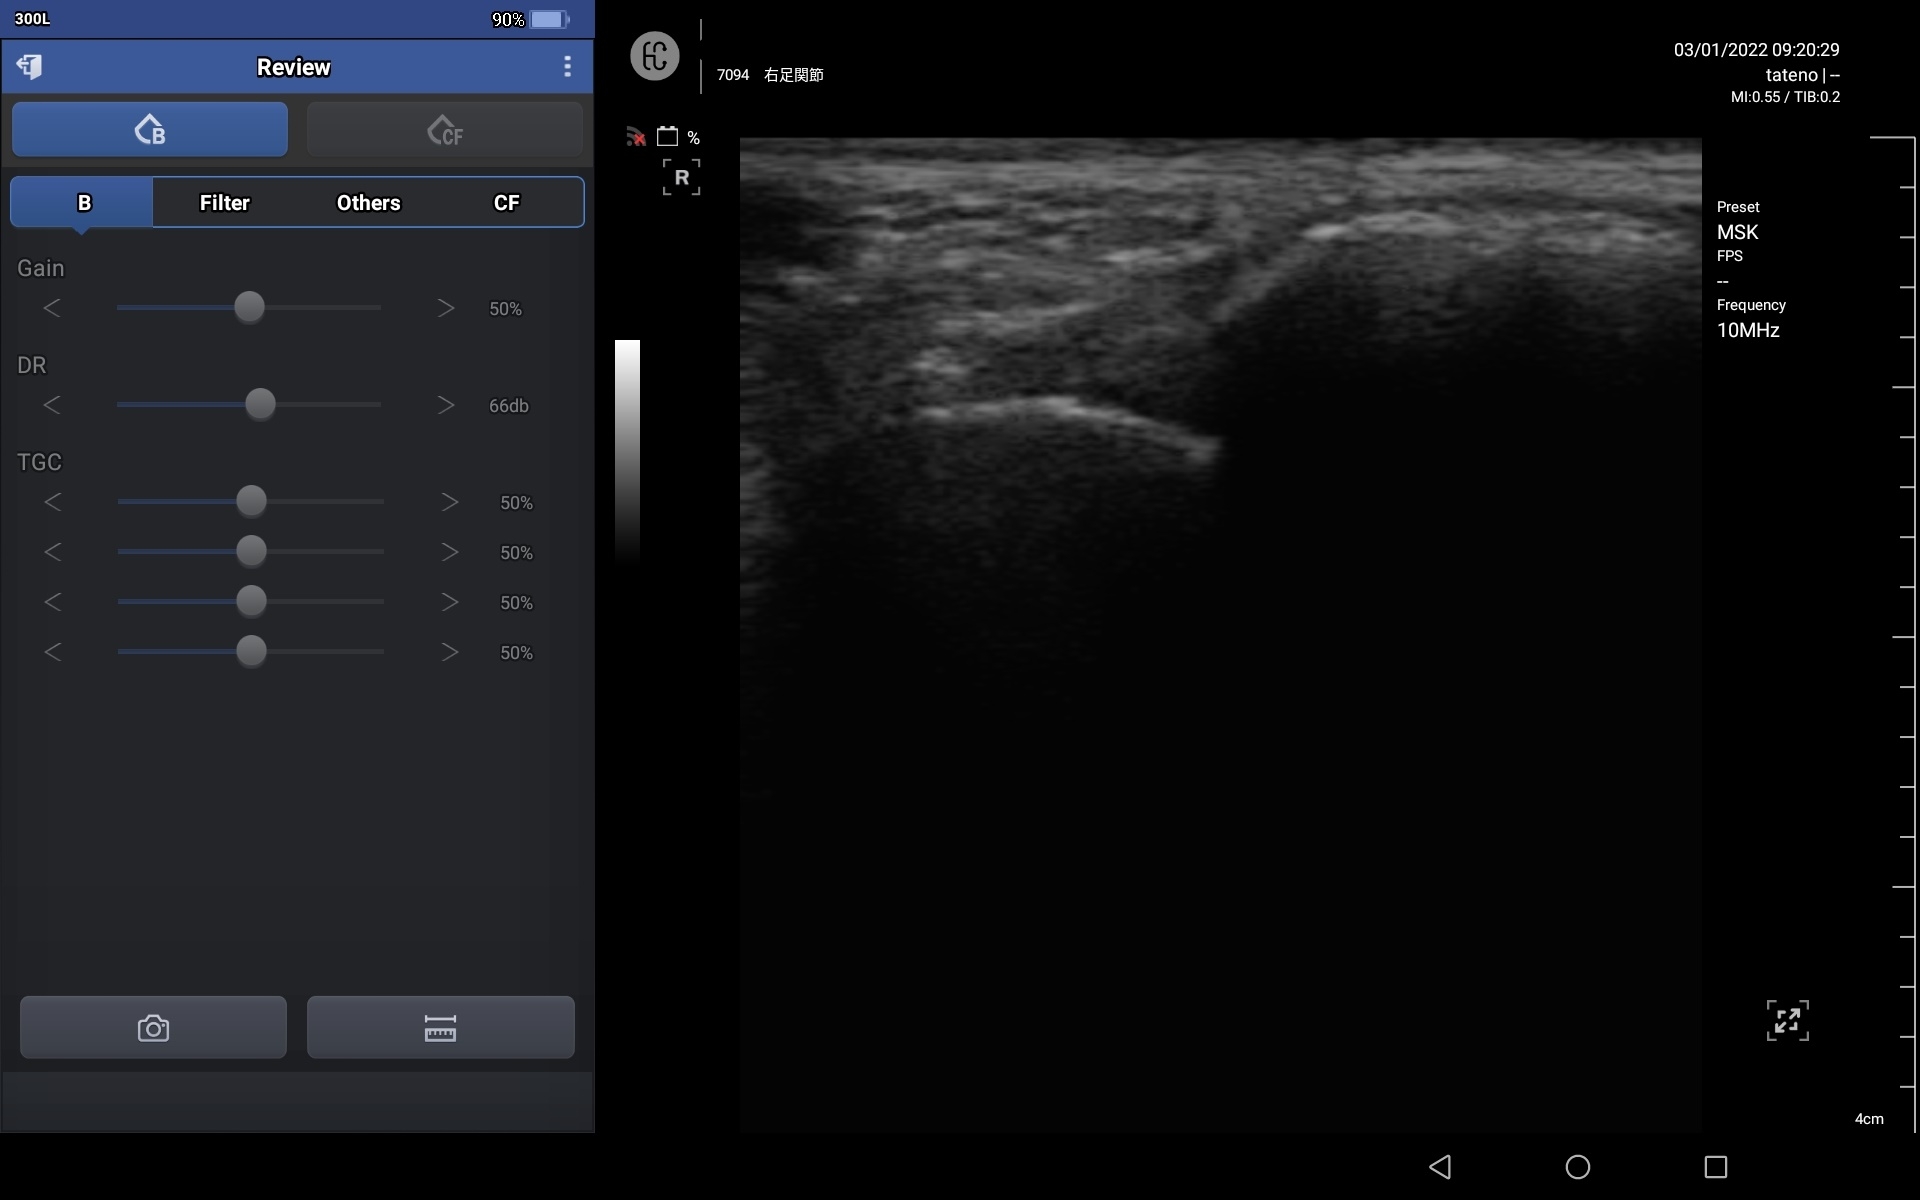Tap the Android back button
Image resolution: width=1920 pixels, height=1200 pixels.
pos(1440,1167)
